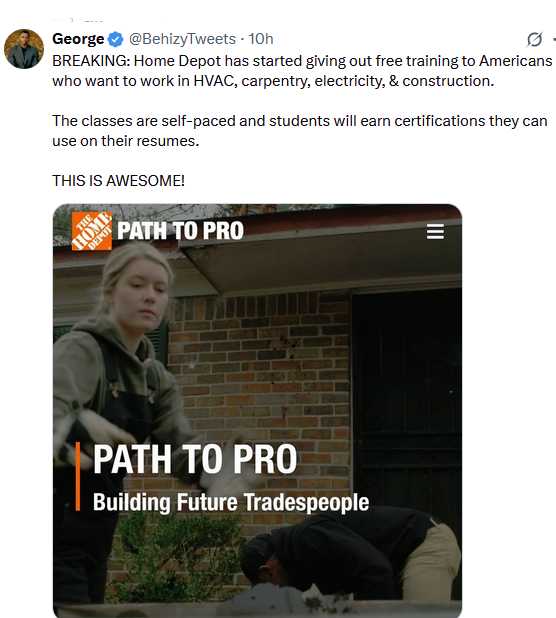
Task: Click the 10h timestamp
Action: 261,39
